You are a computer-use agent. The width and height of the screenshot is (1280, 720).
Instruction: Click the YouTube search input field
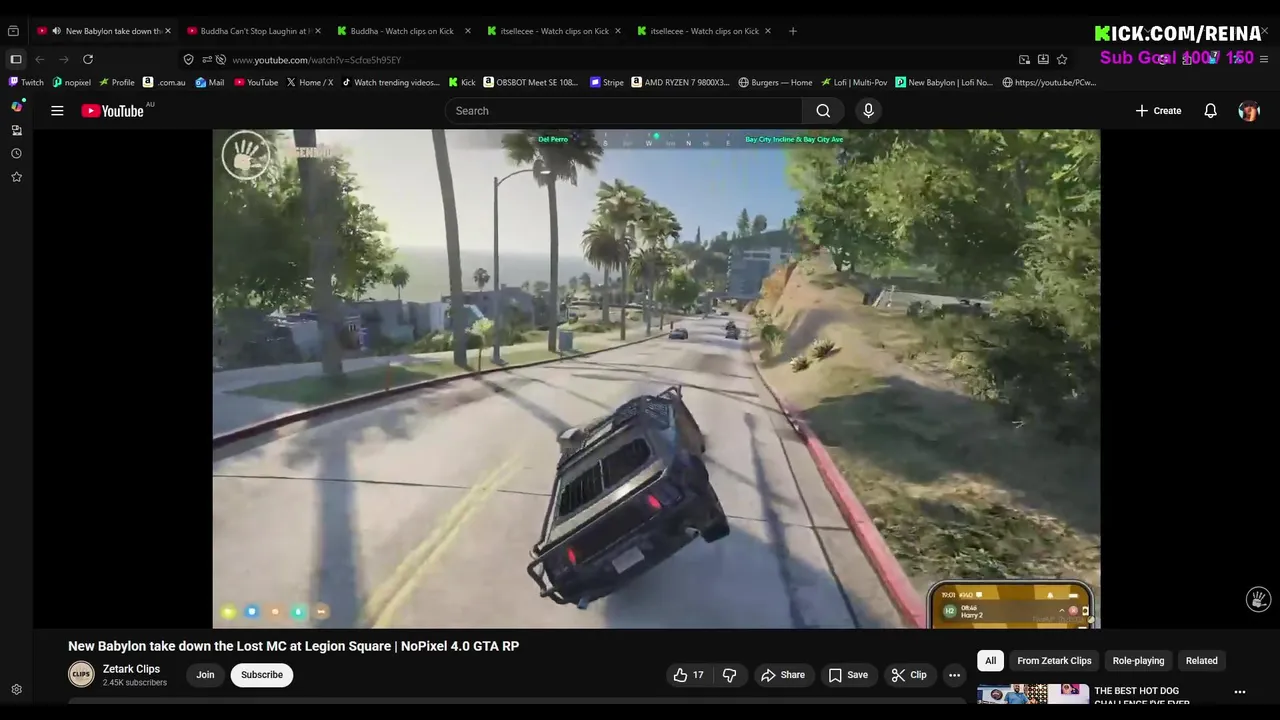coord(624,111)
